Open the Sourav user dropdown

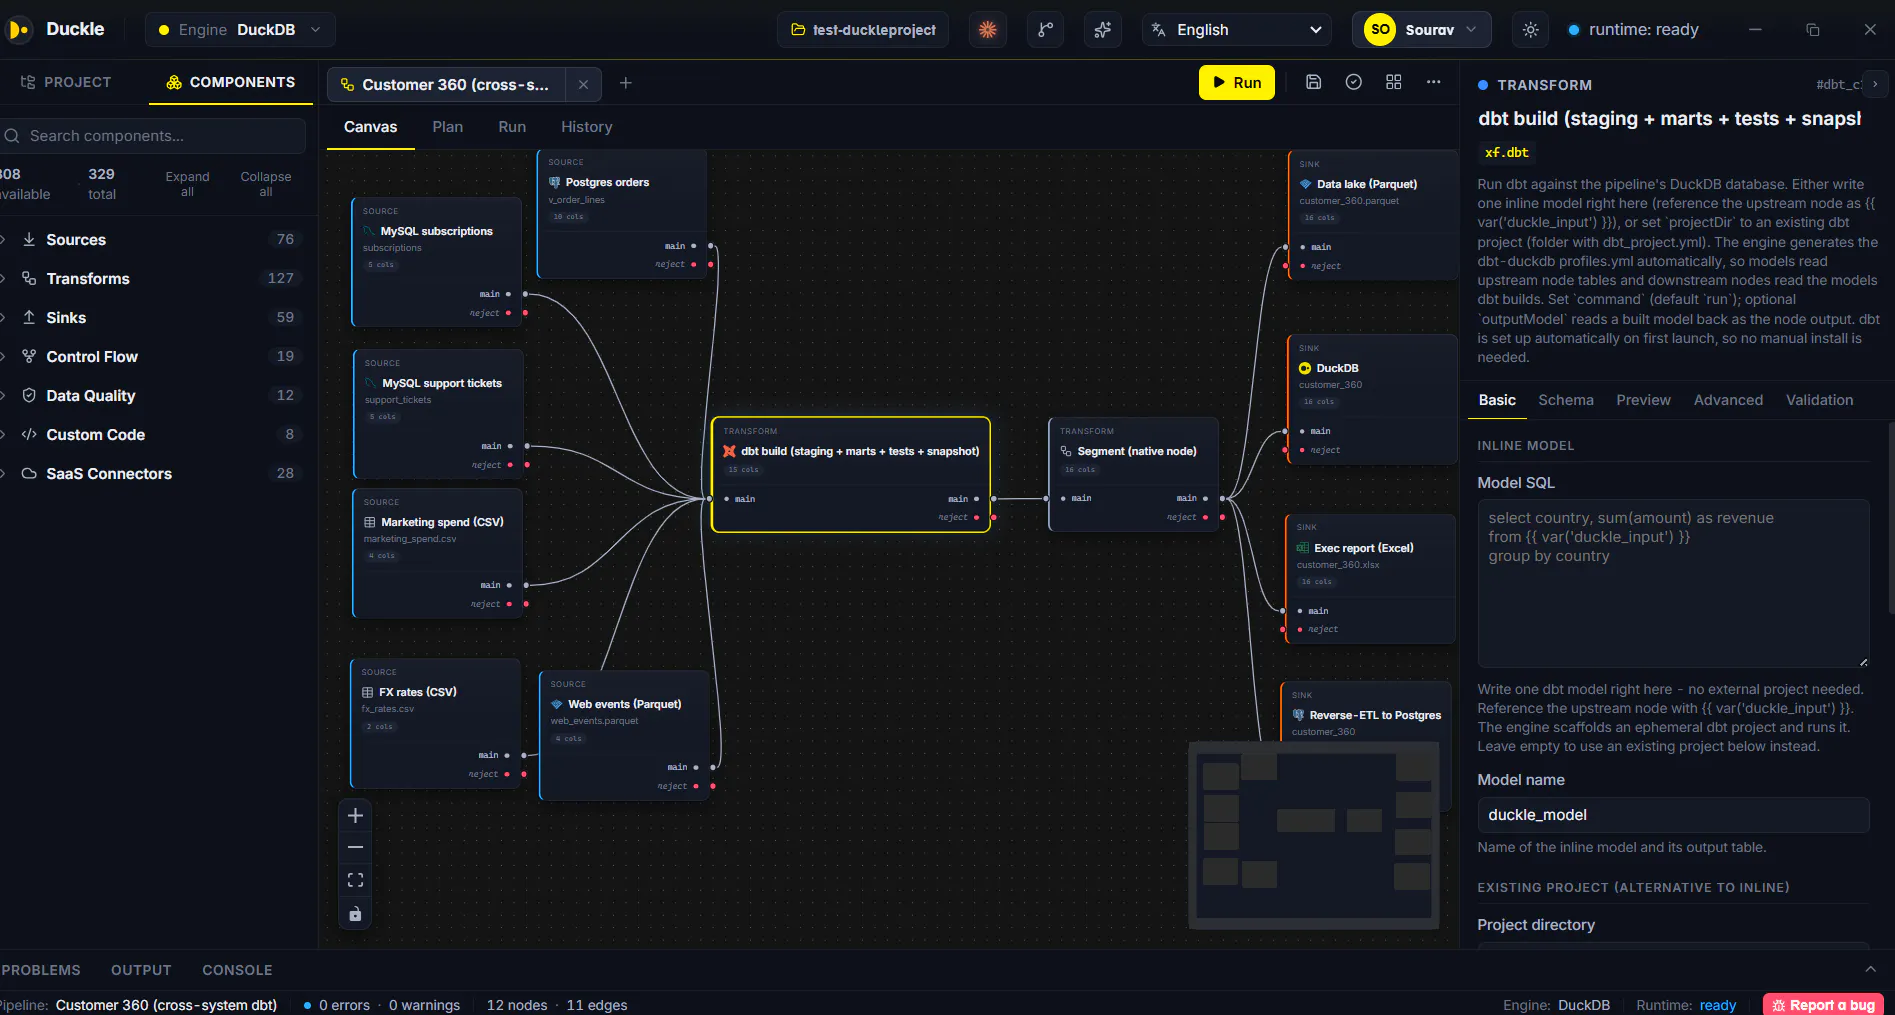(x=1421, y=30)
